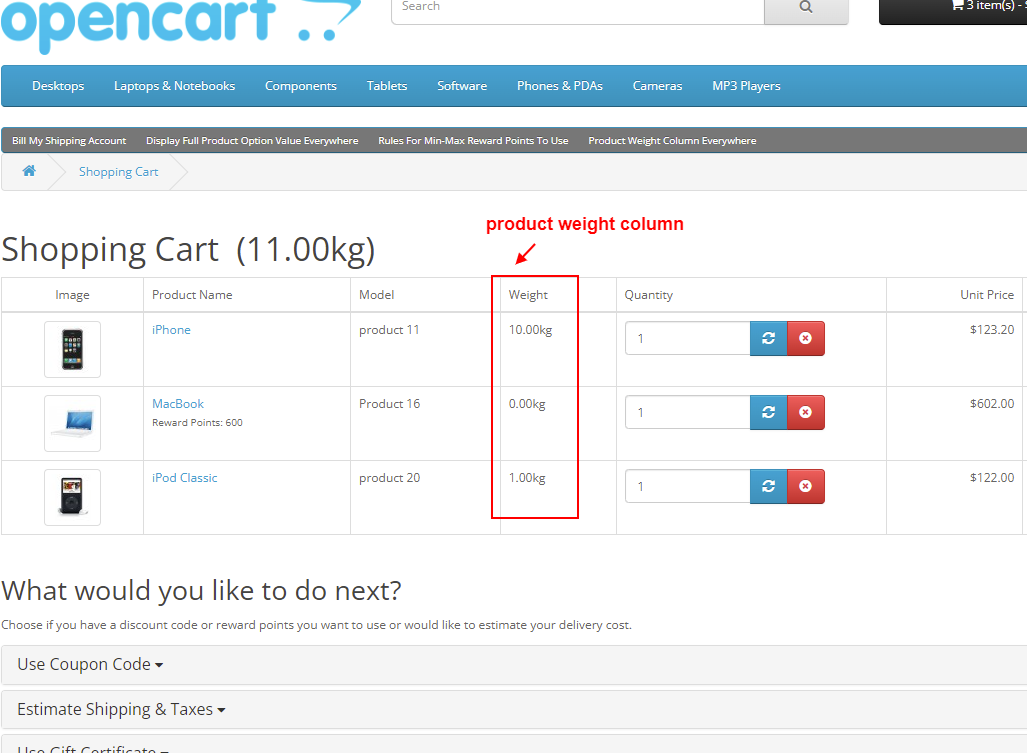Viewport: 1027px width, 753px height.
Task: Click the Shopping Cart breadcrumb link
Action: [119, 172]
